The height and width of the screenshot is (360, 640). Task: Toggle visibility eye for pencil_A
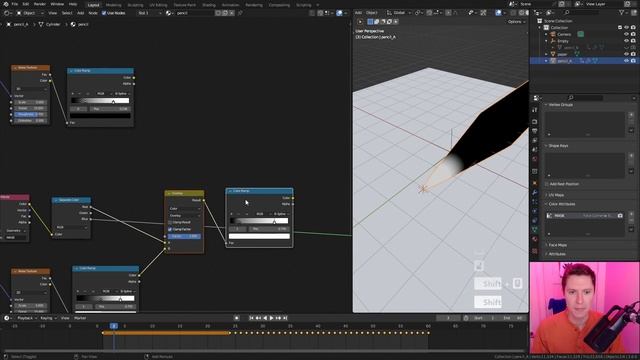click(627, 61)
